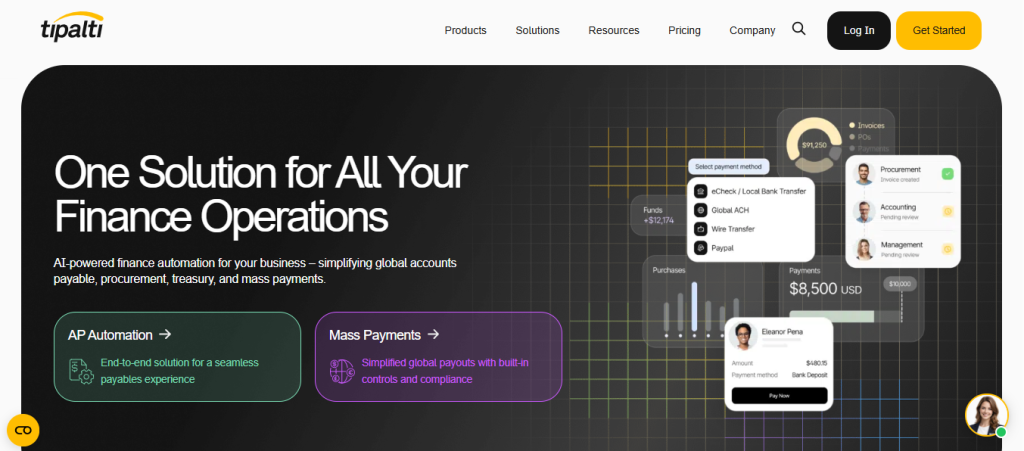Click the Select payment method label
1024x451 pixels.
[x=728, y=166]
